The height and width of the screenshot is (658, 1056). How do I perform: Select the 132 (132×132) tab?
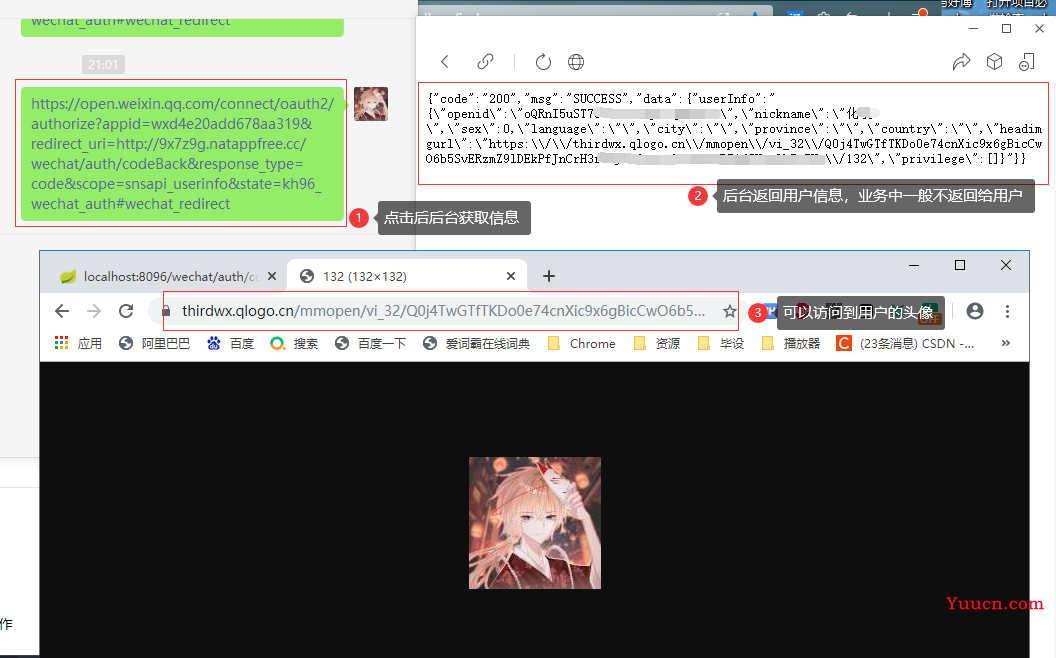[x=407, y=276]
